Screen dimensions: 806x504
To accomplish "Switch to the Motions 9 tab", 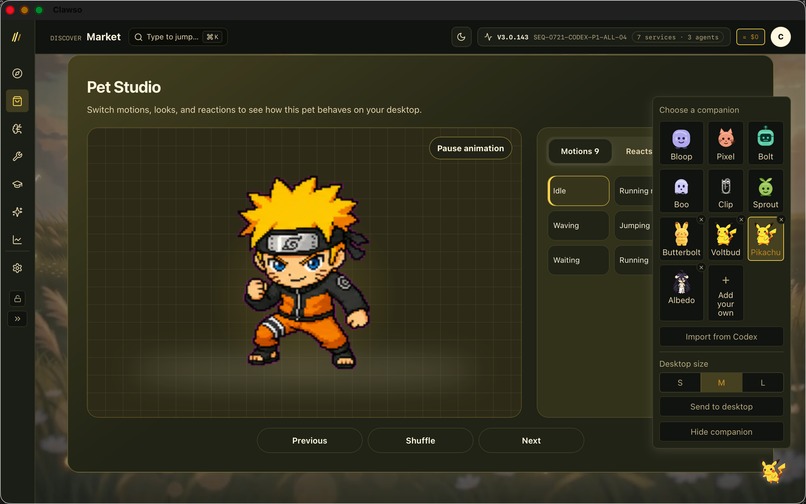I will [580, 151].
